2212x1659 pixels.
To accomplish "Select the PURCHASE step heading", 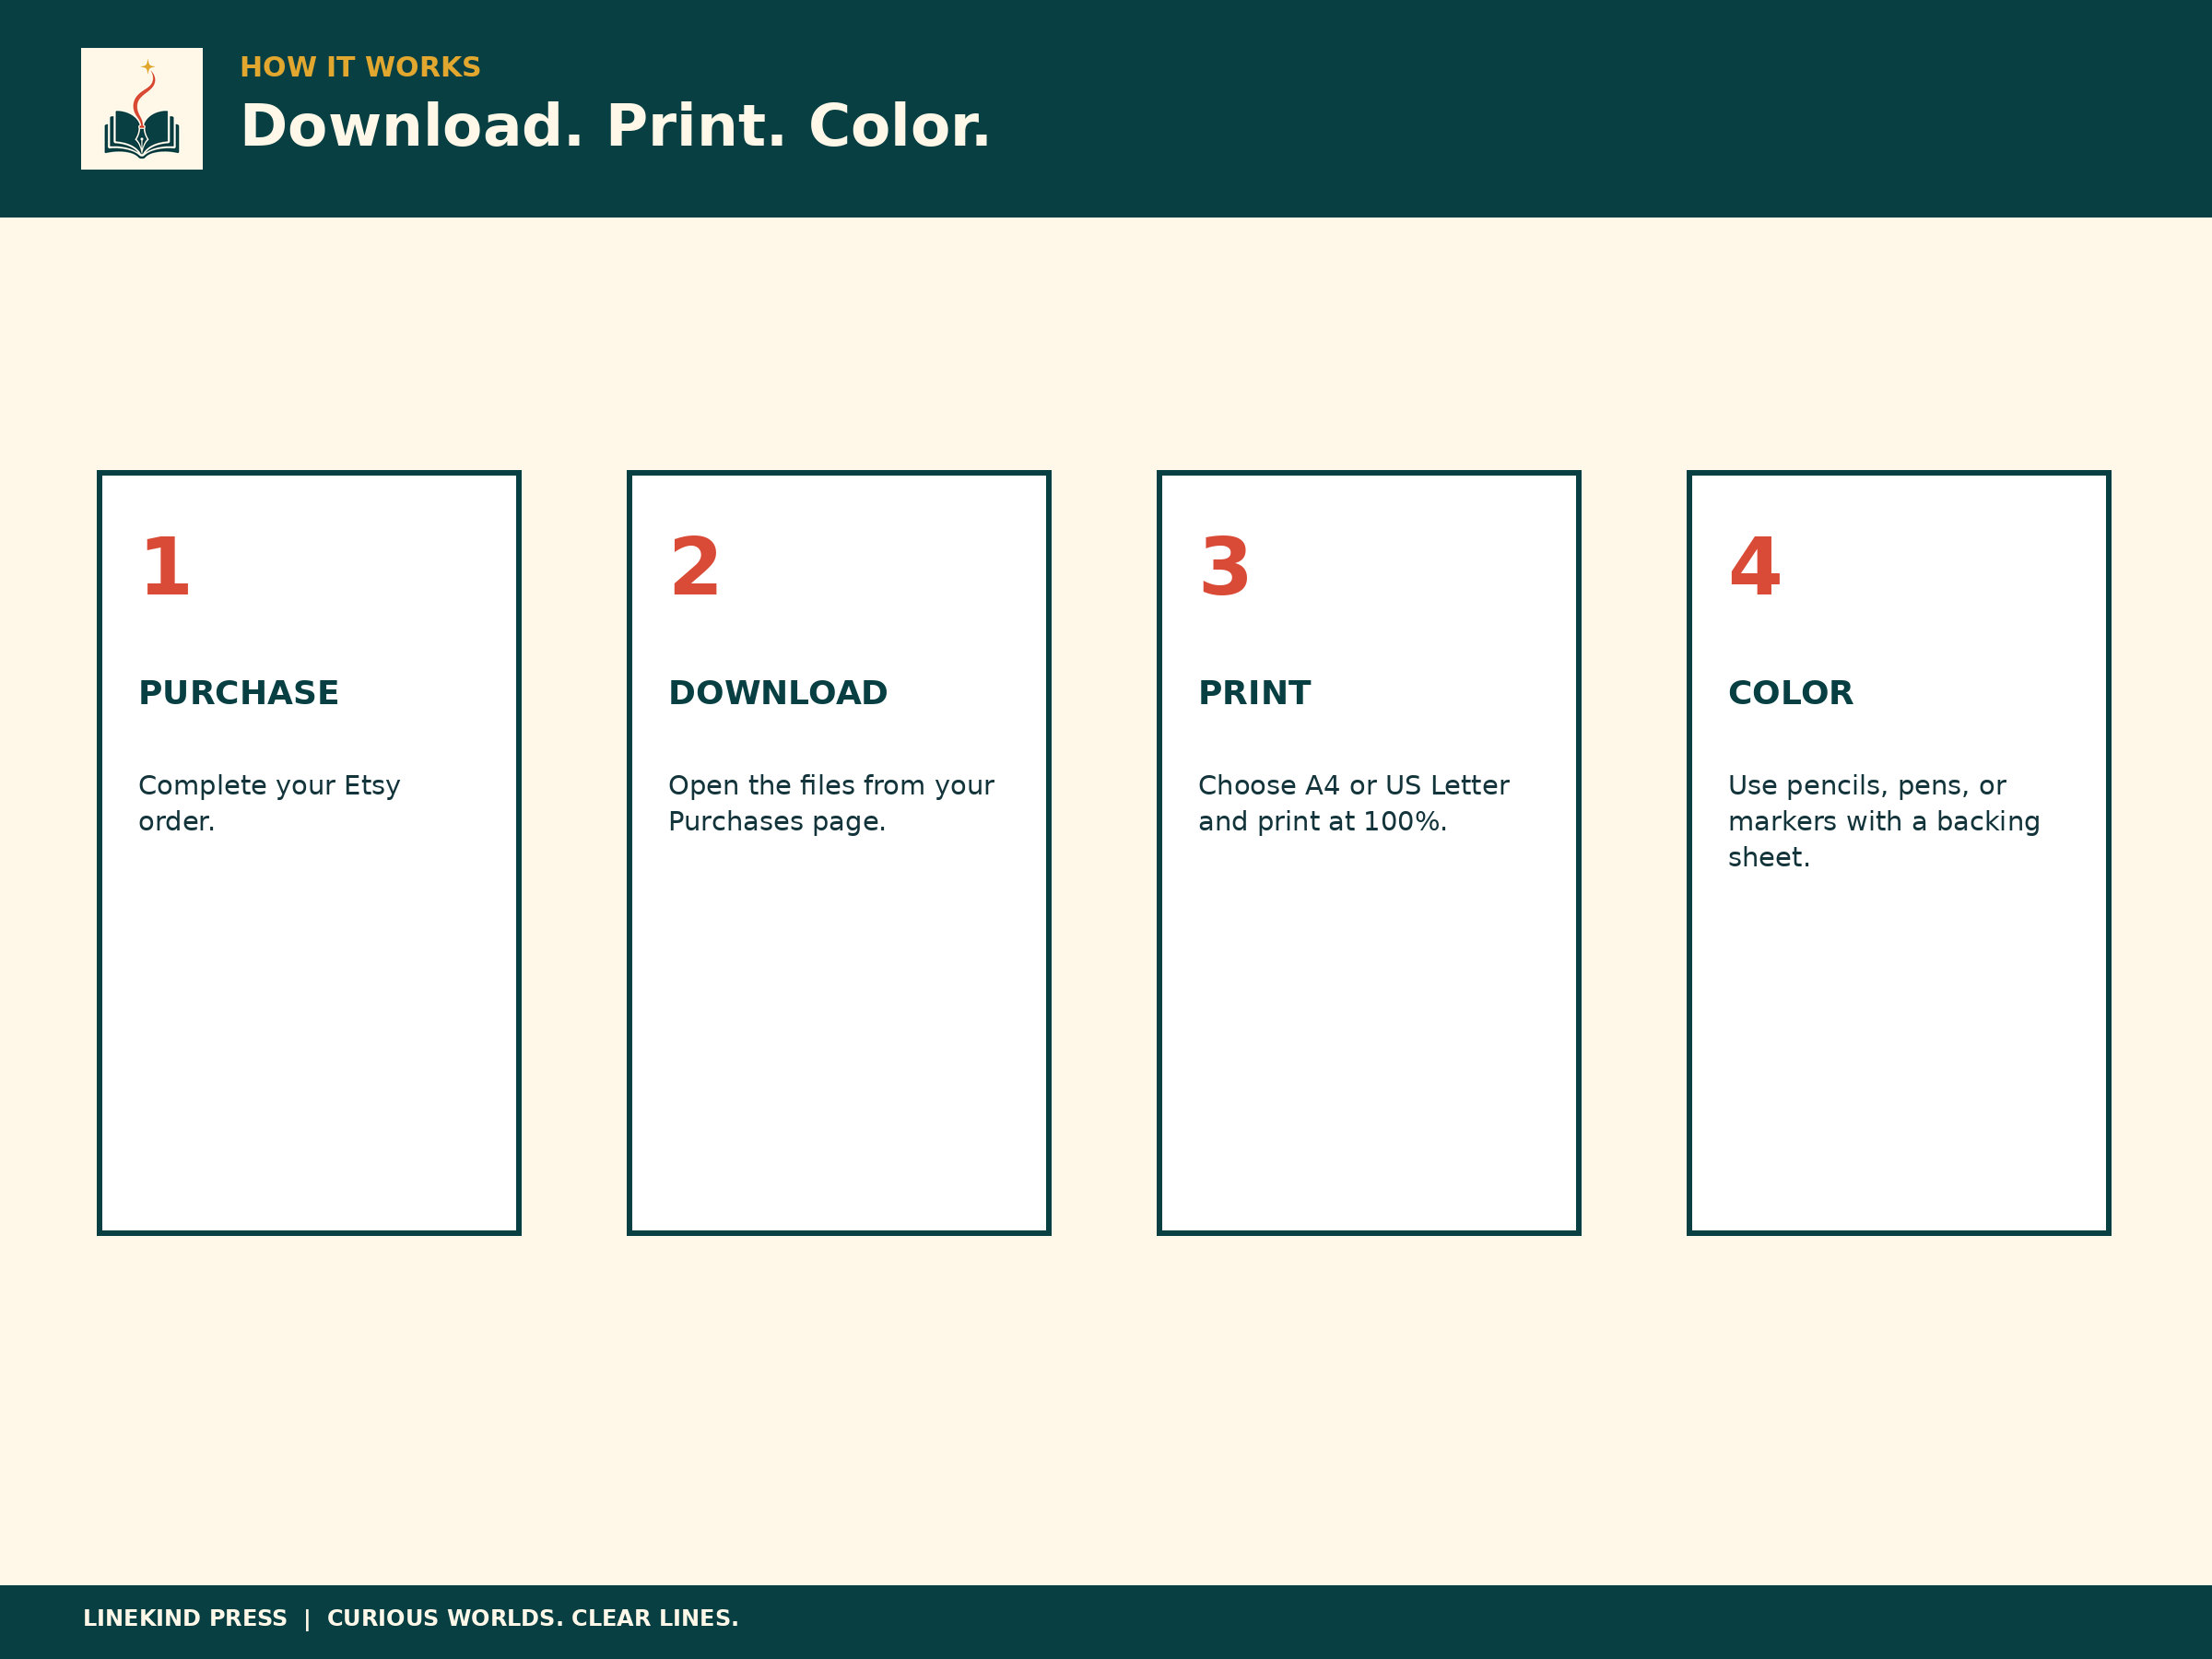I will 238,692.
